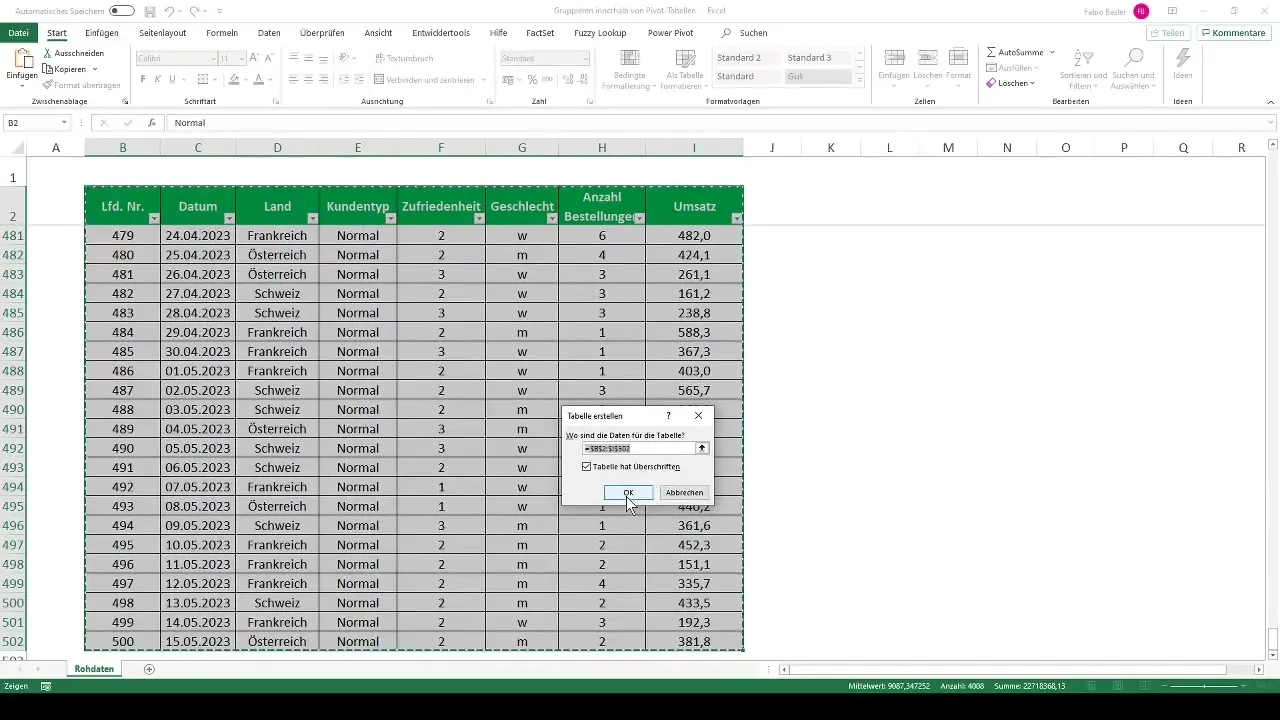Open the font name Calibri dropdown
1280x720 pixels.
tap(211, 59)
